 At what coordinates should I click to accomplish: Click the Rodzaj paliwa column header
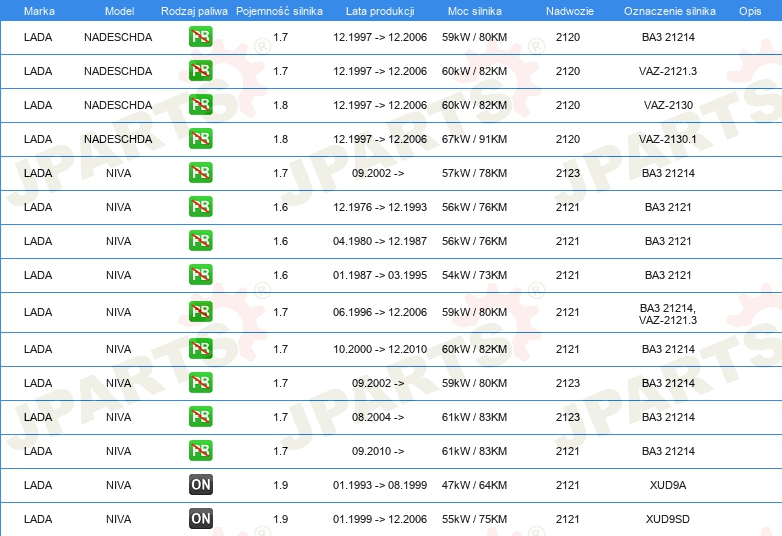pos(194,11)
